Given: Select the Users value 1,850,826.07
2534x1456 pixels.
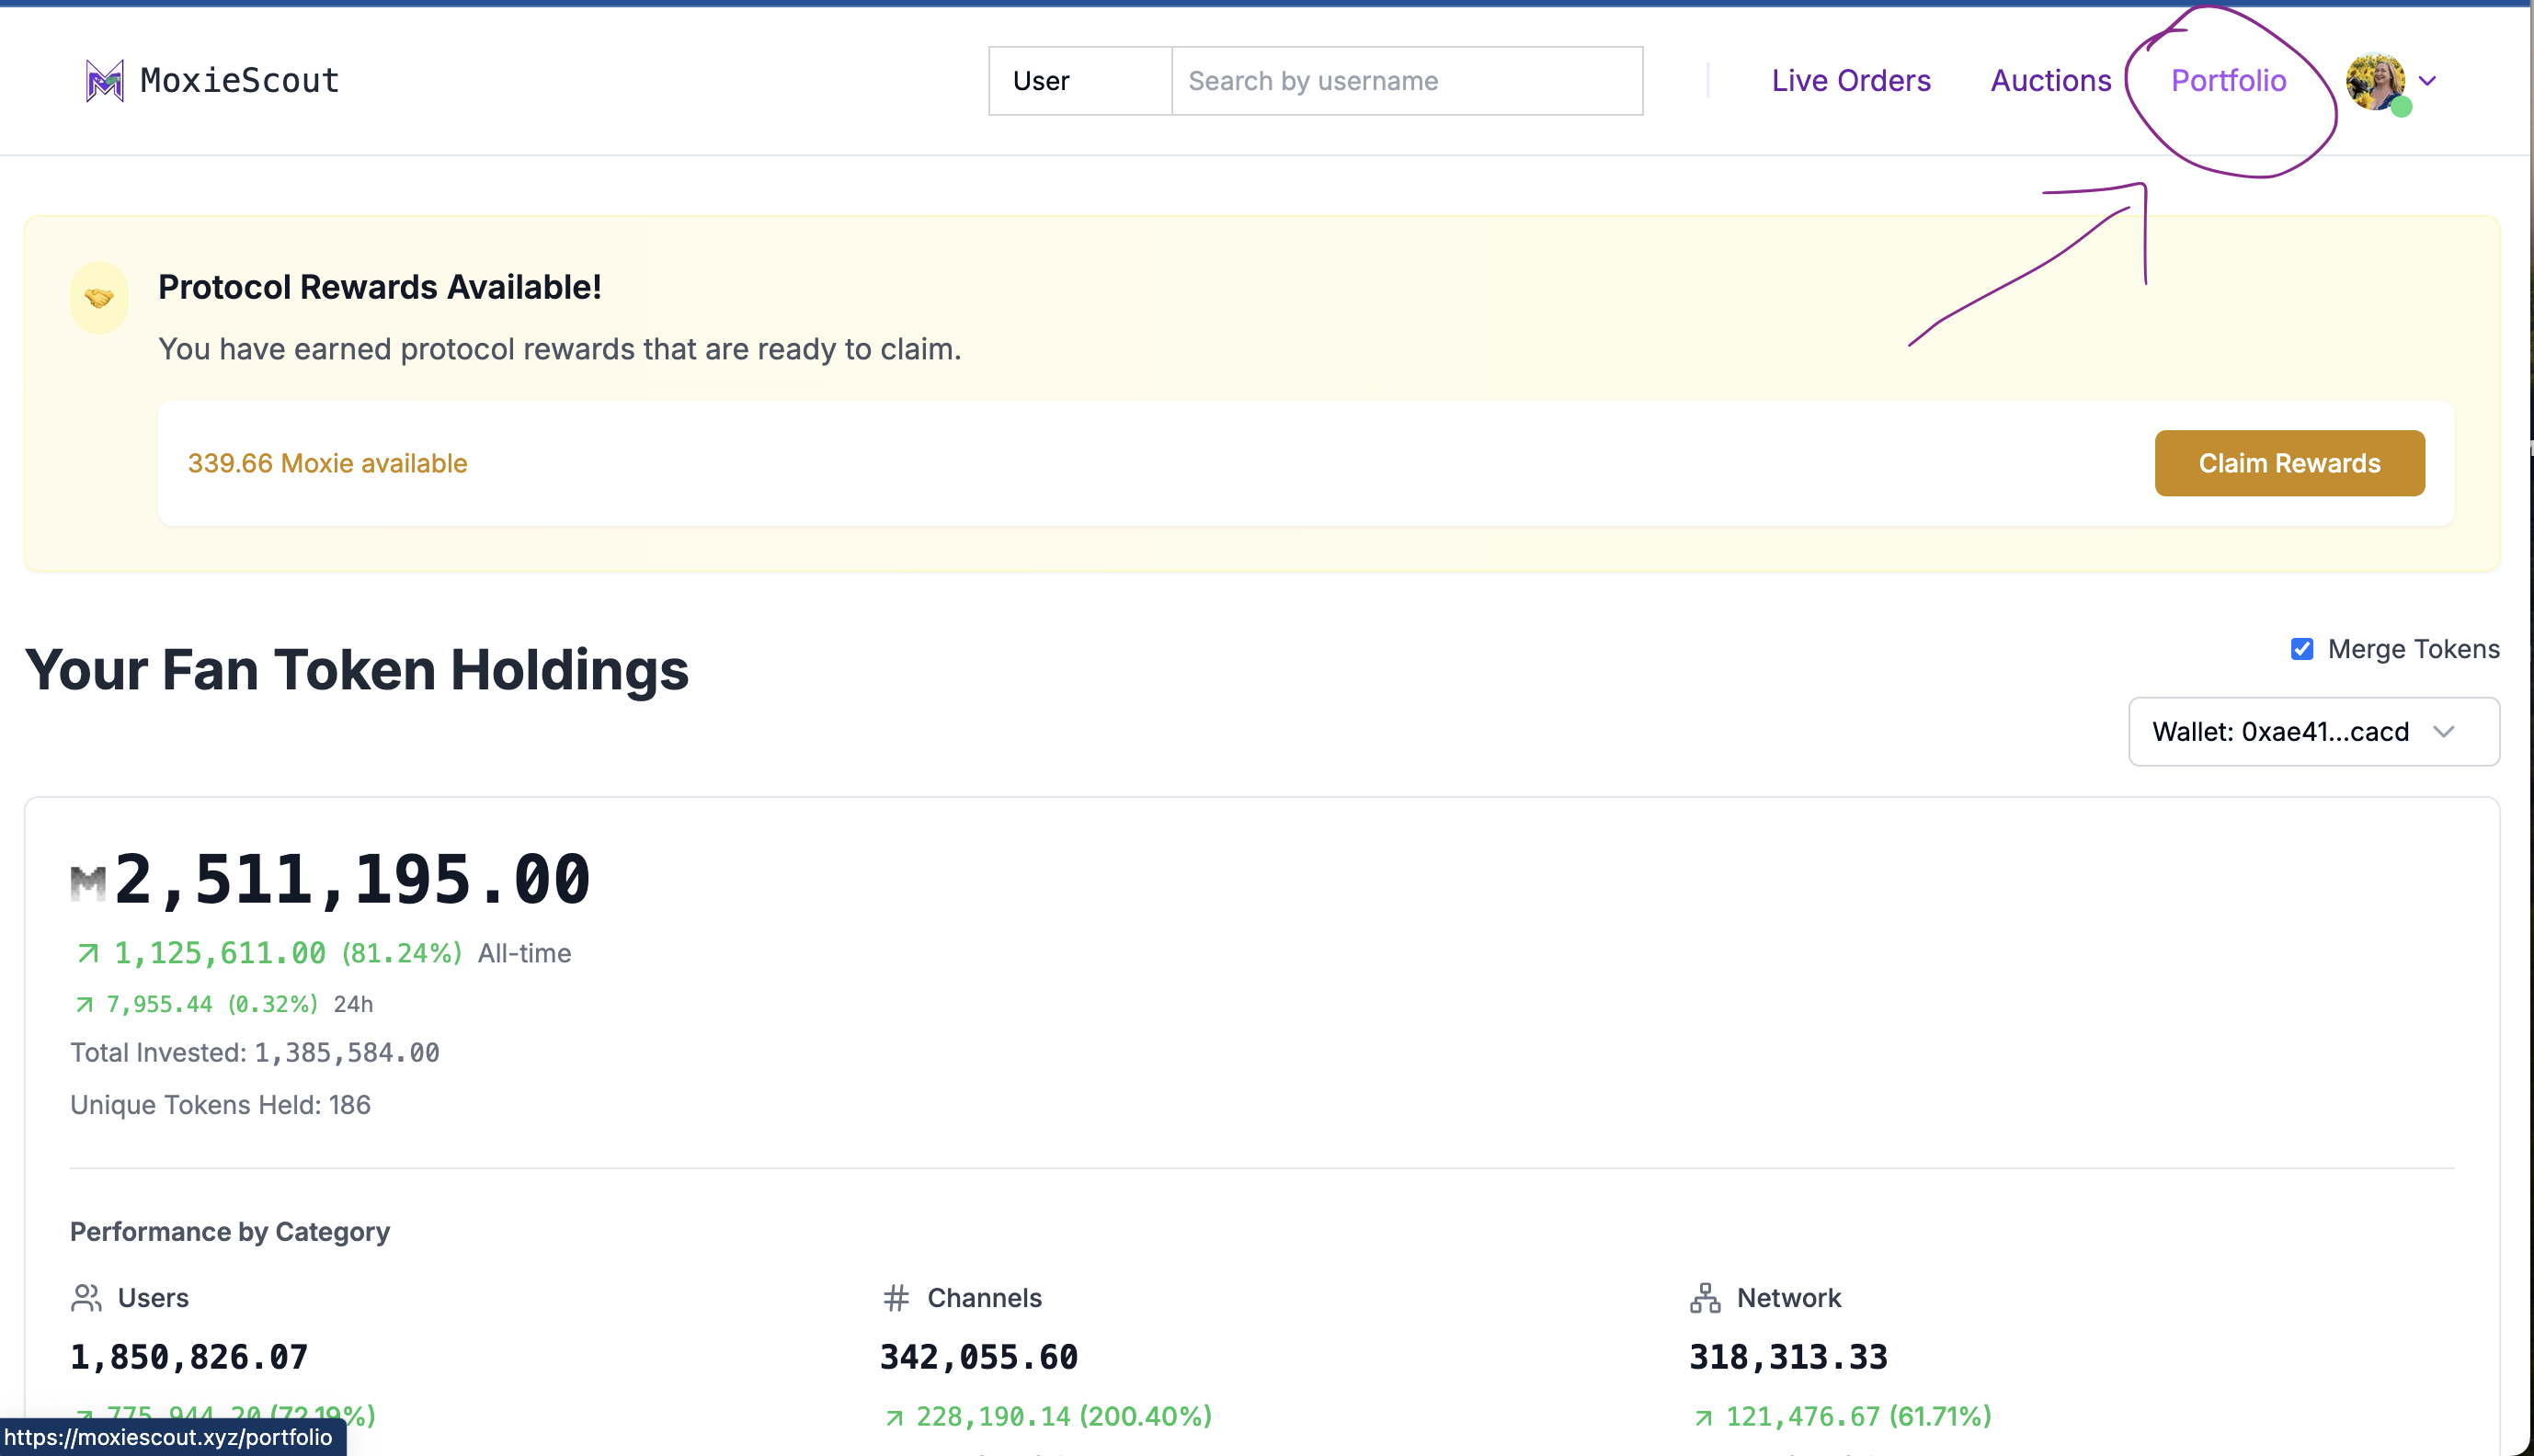Looking at the screenshot, I should pyautogui.click(x=189, y=1357).
